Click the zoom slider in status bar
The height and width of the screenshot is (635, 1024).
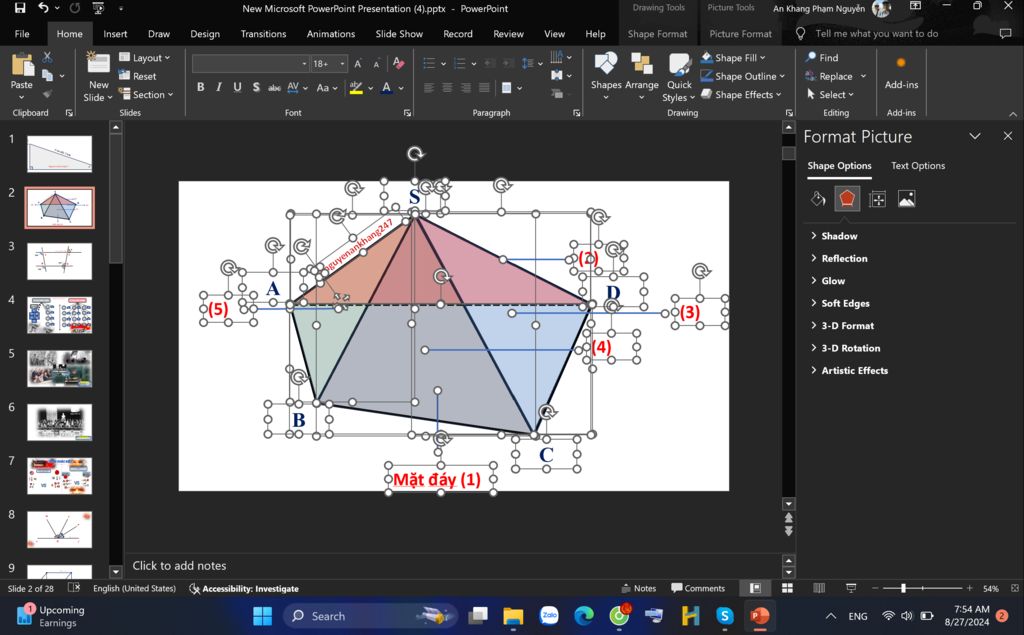click(x=904, y=588)
